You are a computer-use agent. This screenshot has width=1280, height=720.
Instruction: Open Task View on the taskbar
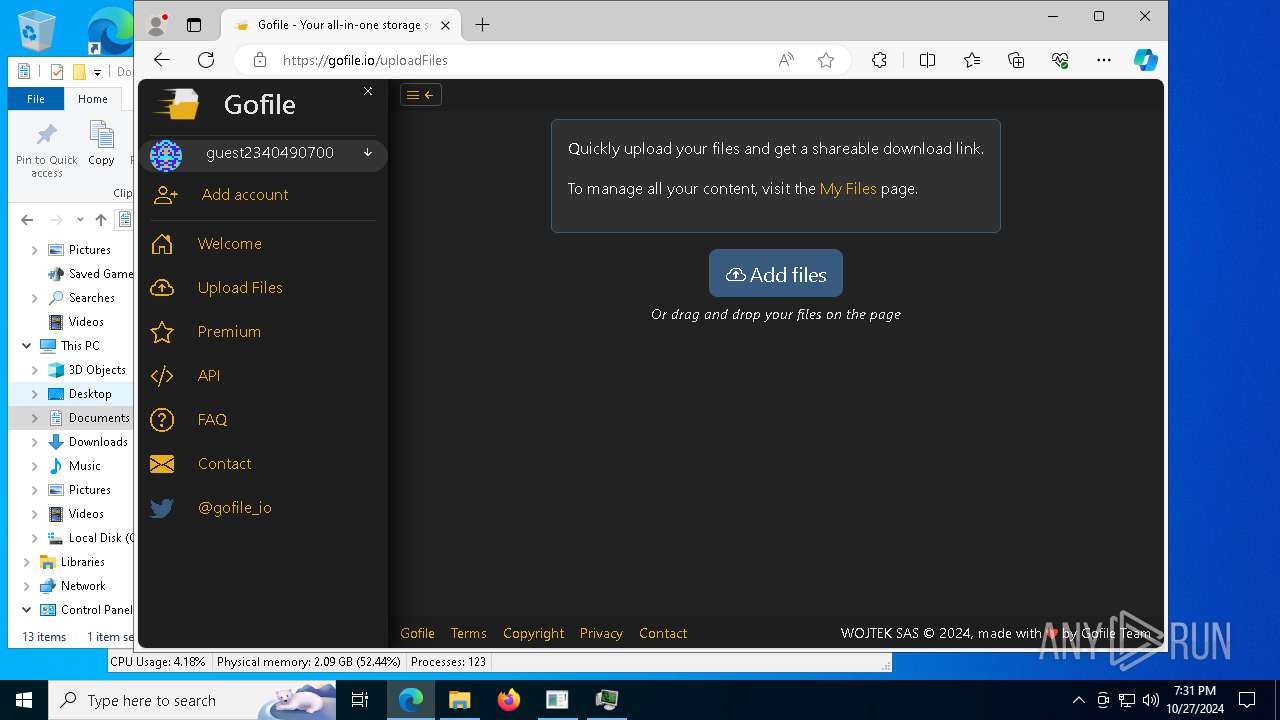(360, 700)
